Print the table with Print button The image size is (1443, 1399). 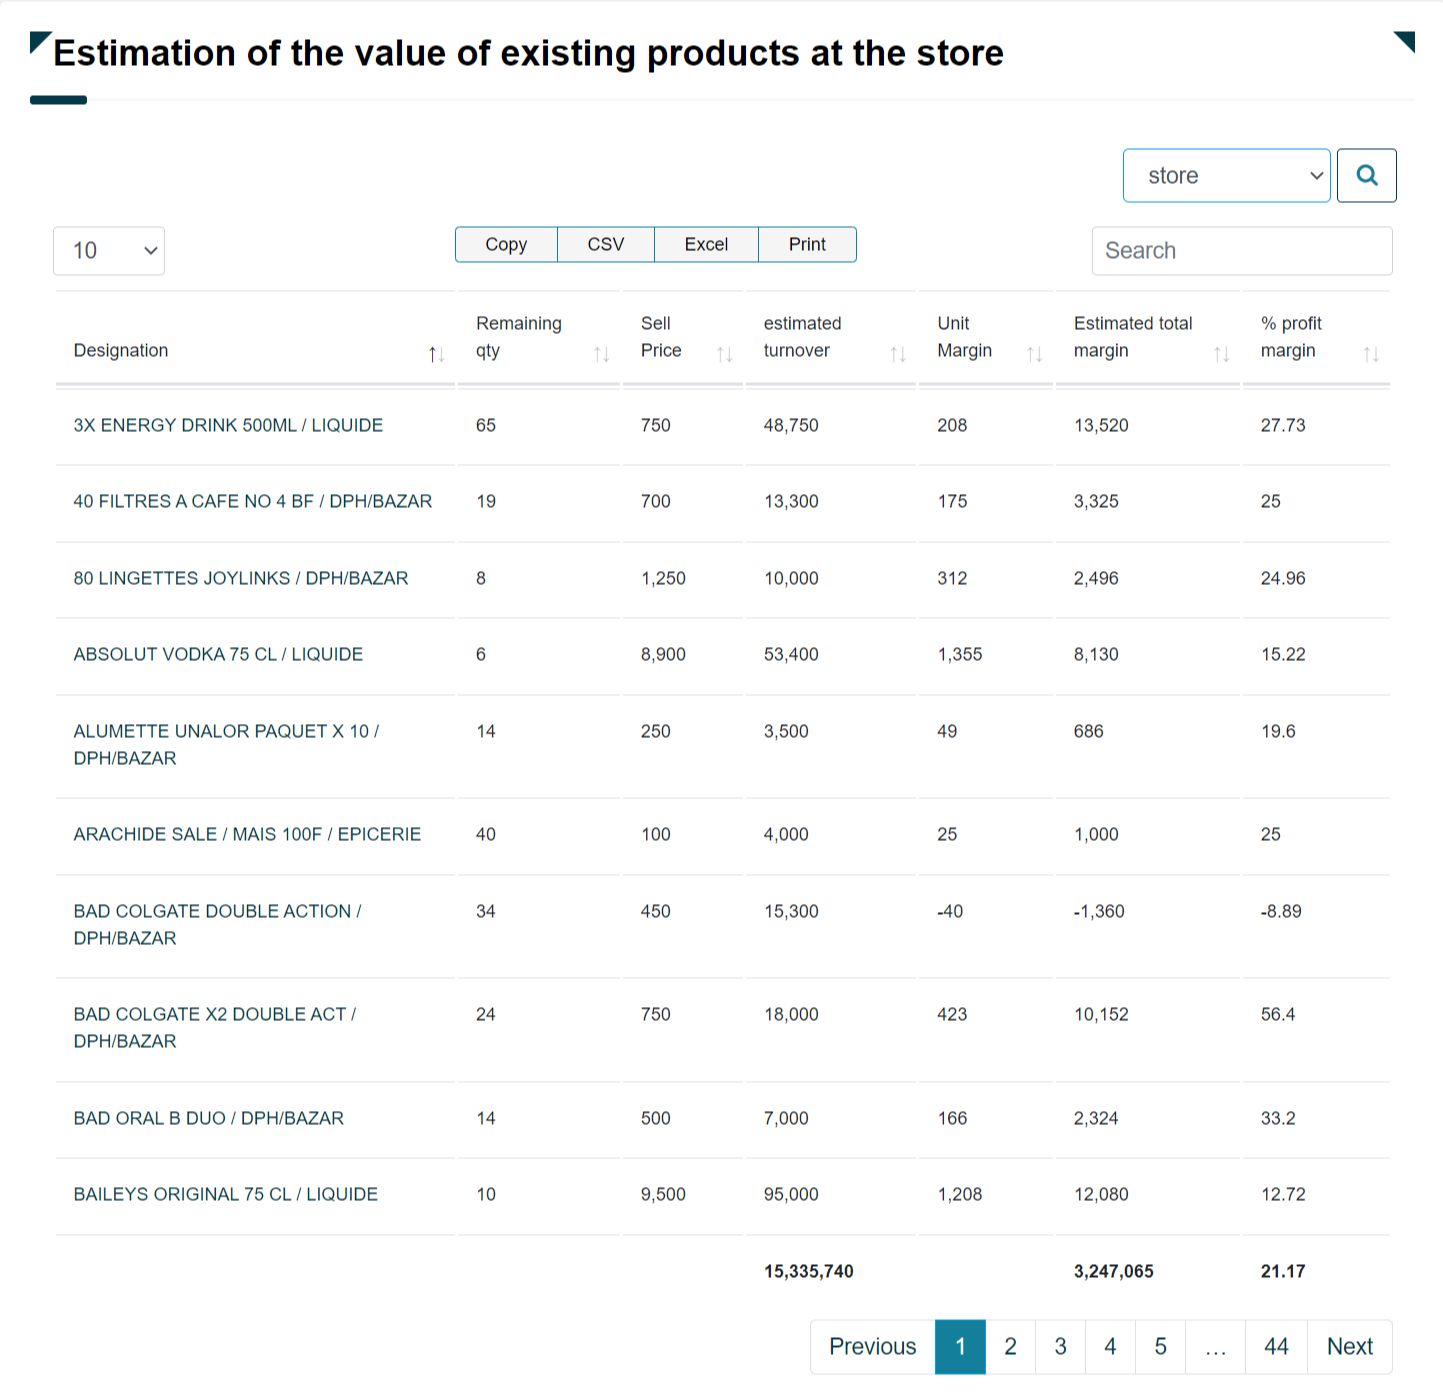[807, 245]
